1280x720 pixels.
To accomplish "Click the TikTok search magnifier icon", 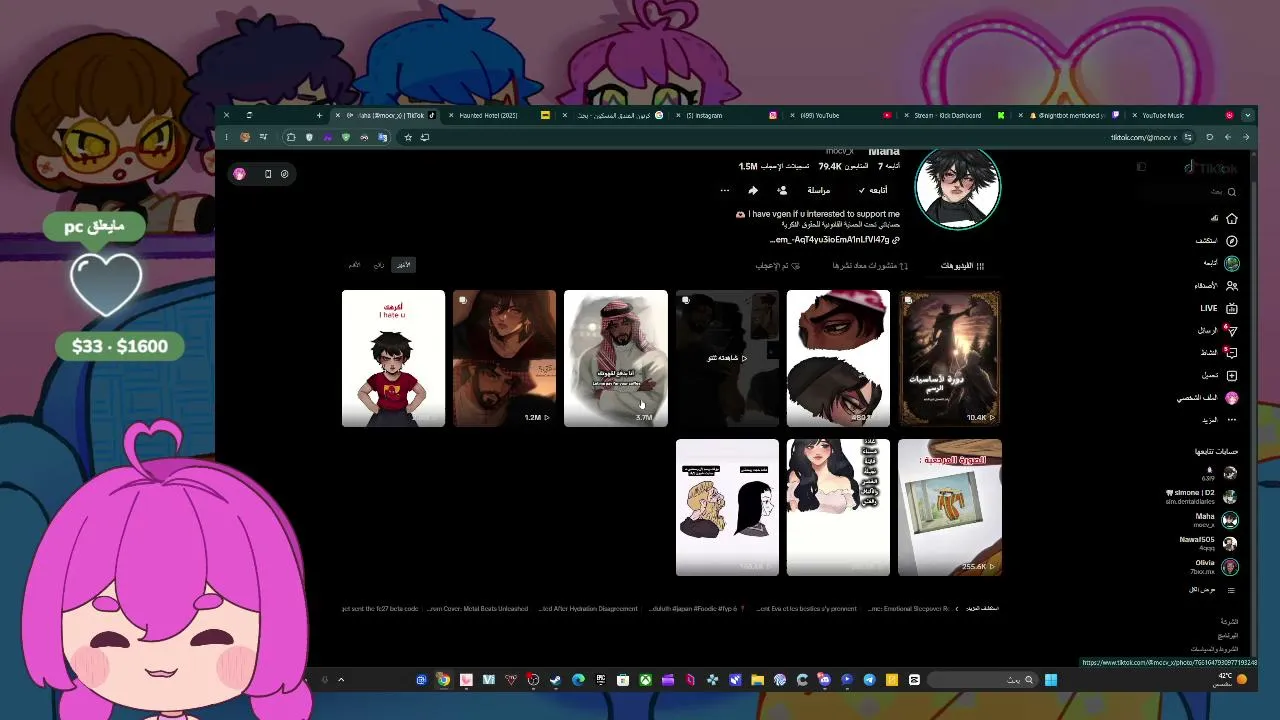I will (1232, 192).
